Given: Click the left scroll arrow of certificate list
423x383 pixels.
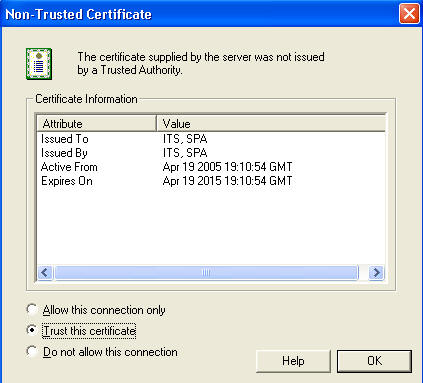Looking at the screenshot, I should [45, 273].
